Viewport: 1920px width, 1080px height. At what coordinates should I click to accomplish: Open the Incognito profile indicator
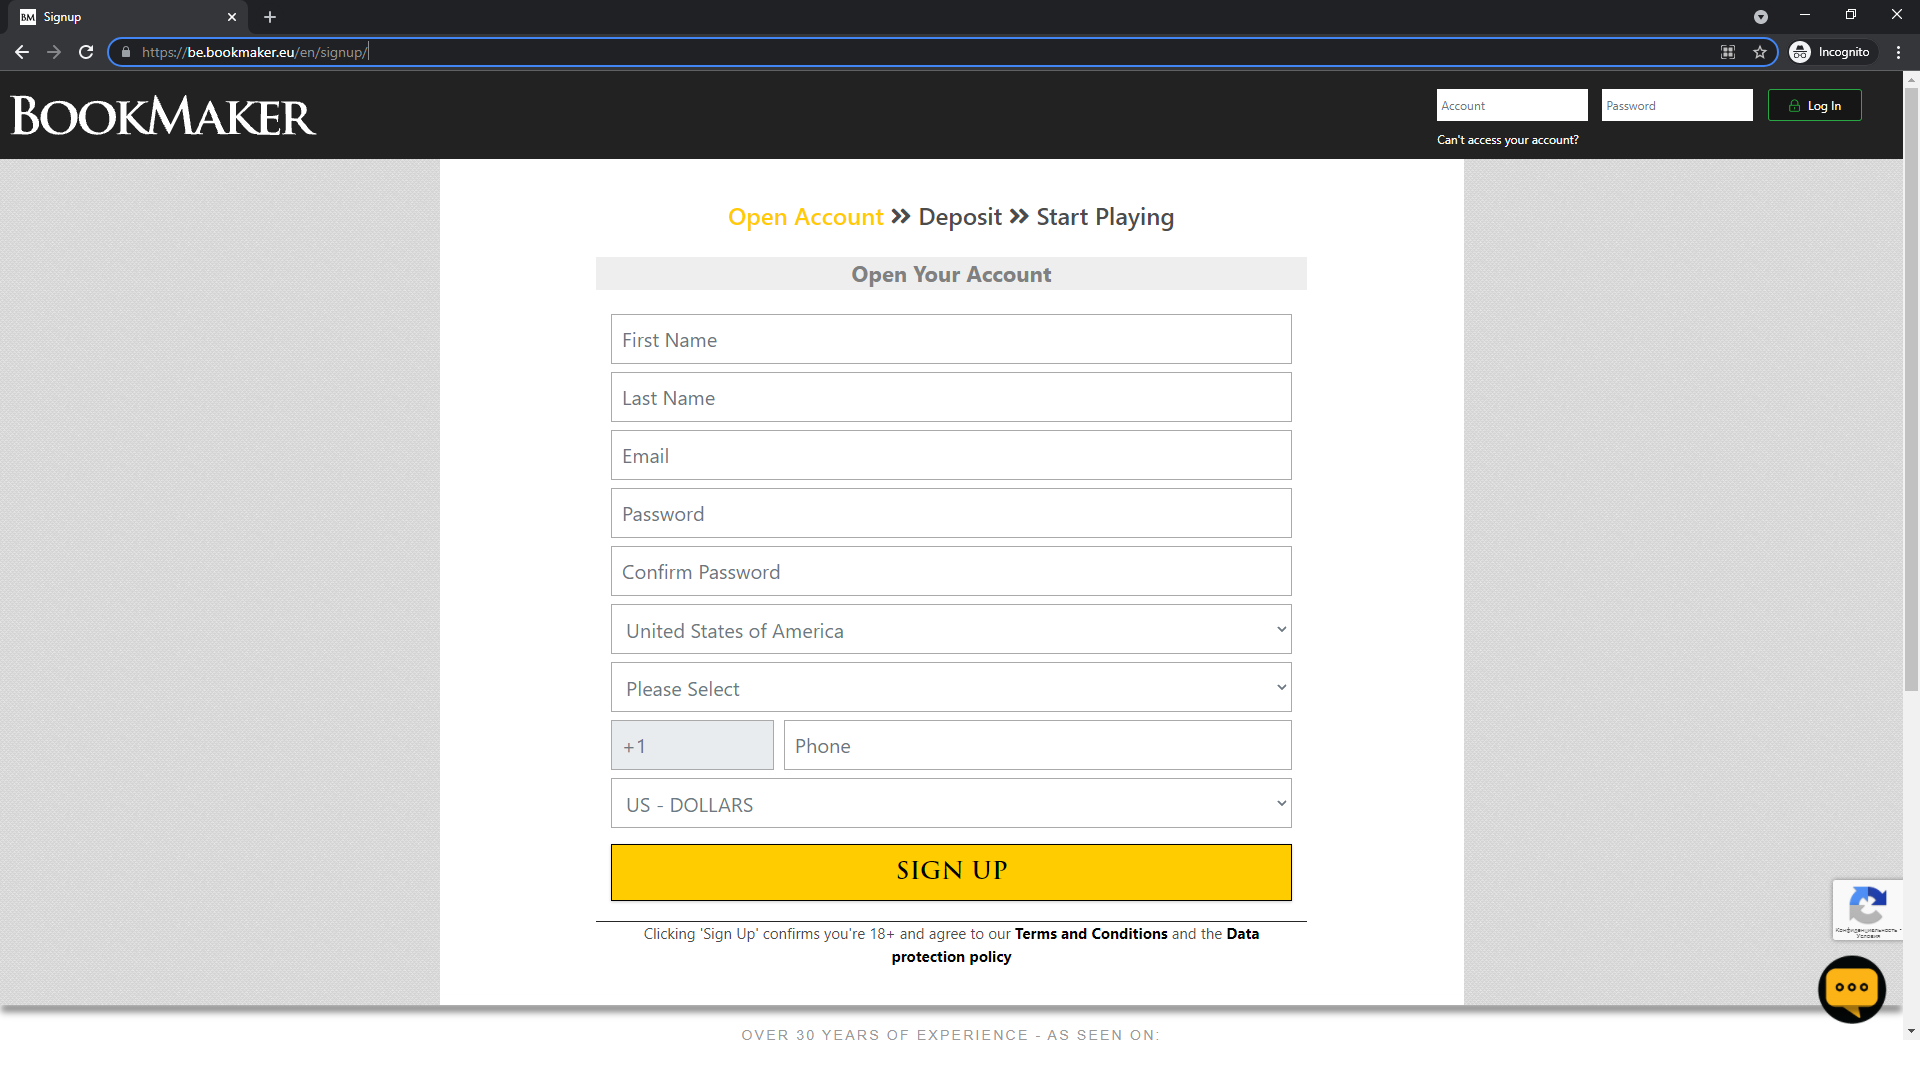(x=1830, y=52)
